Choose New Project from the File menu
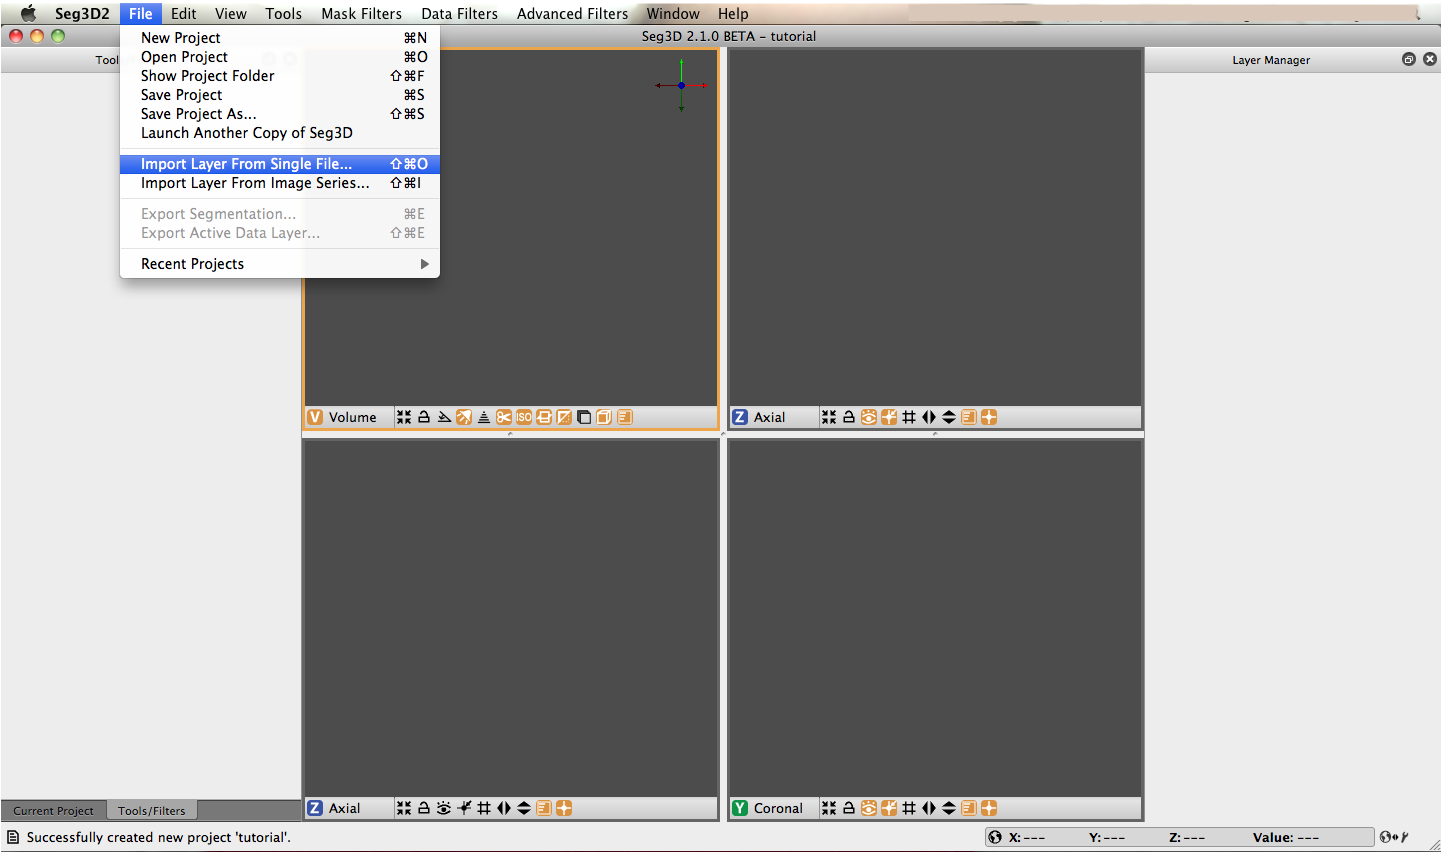The width and height of the screenshot is (1441, 852). [280, 38]
